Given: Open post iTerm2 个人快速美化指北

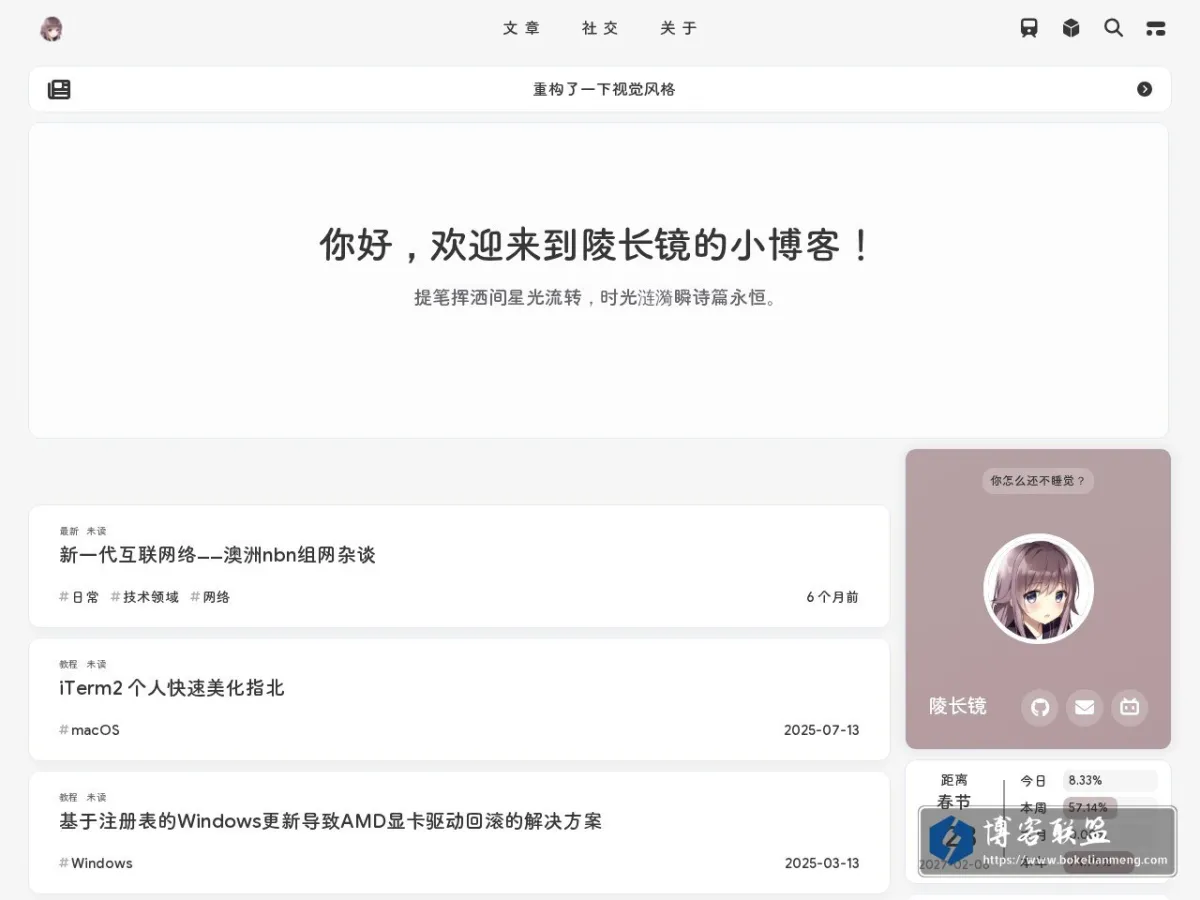Looking at the screenshot, I should click(x=172, y=688).
